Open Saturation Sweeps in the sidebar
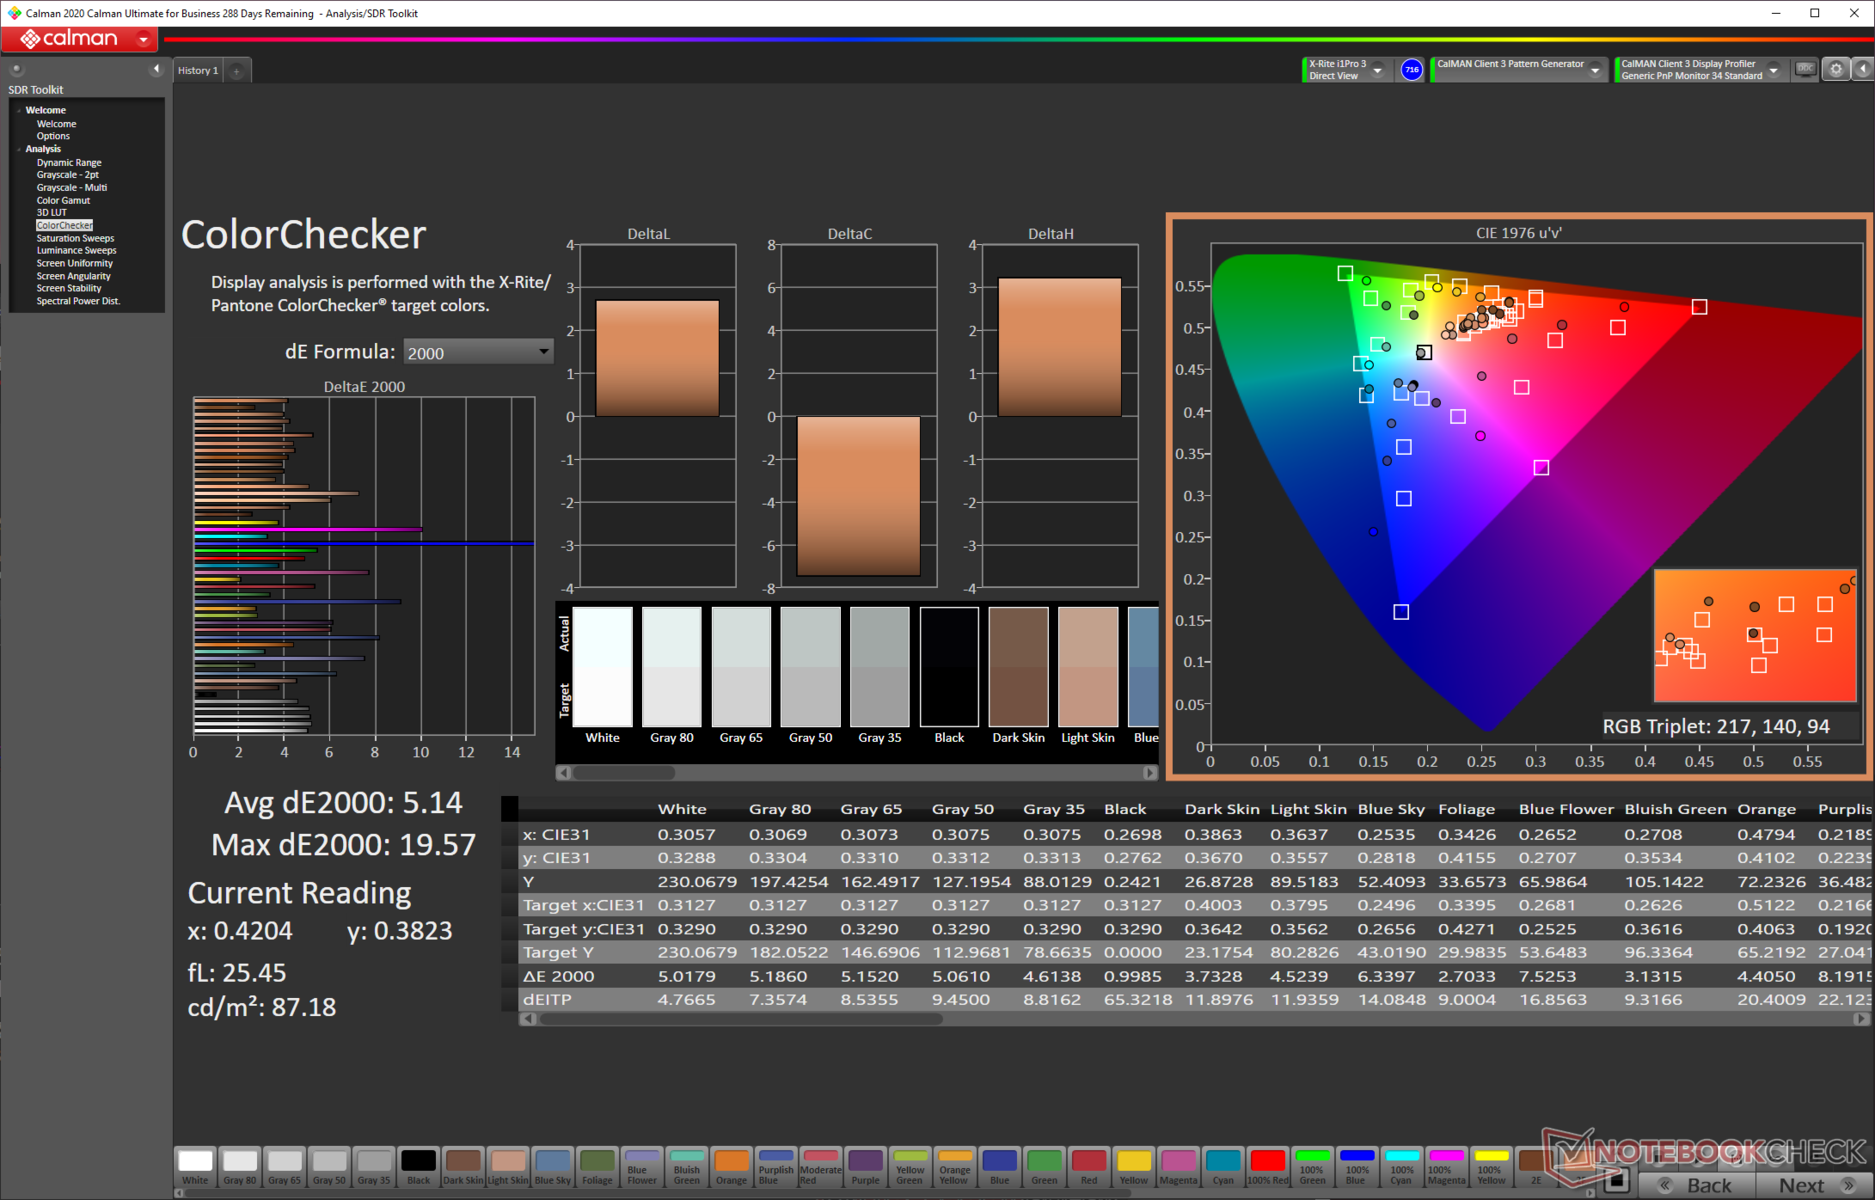The height and width of the screenshot is (1200, 1875). (x=75, y=238)
